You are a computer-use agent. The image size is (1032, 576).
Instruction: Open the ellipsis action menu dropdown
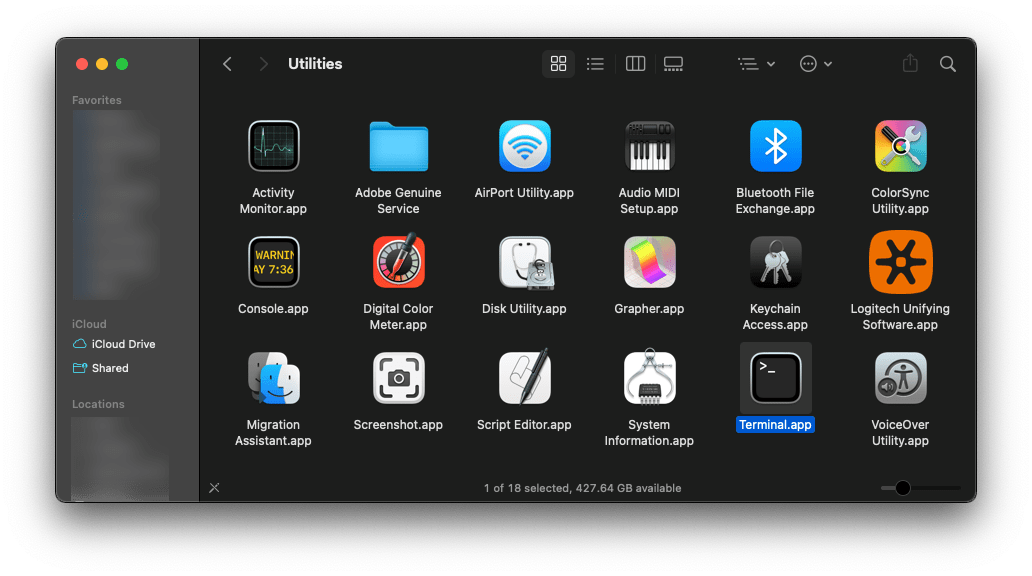(x=816, y=64)
